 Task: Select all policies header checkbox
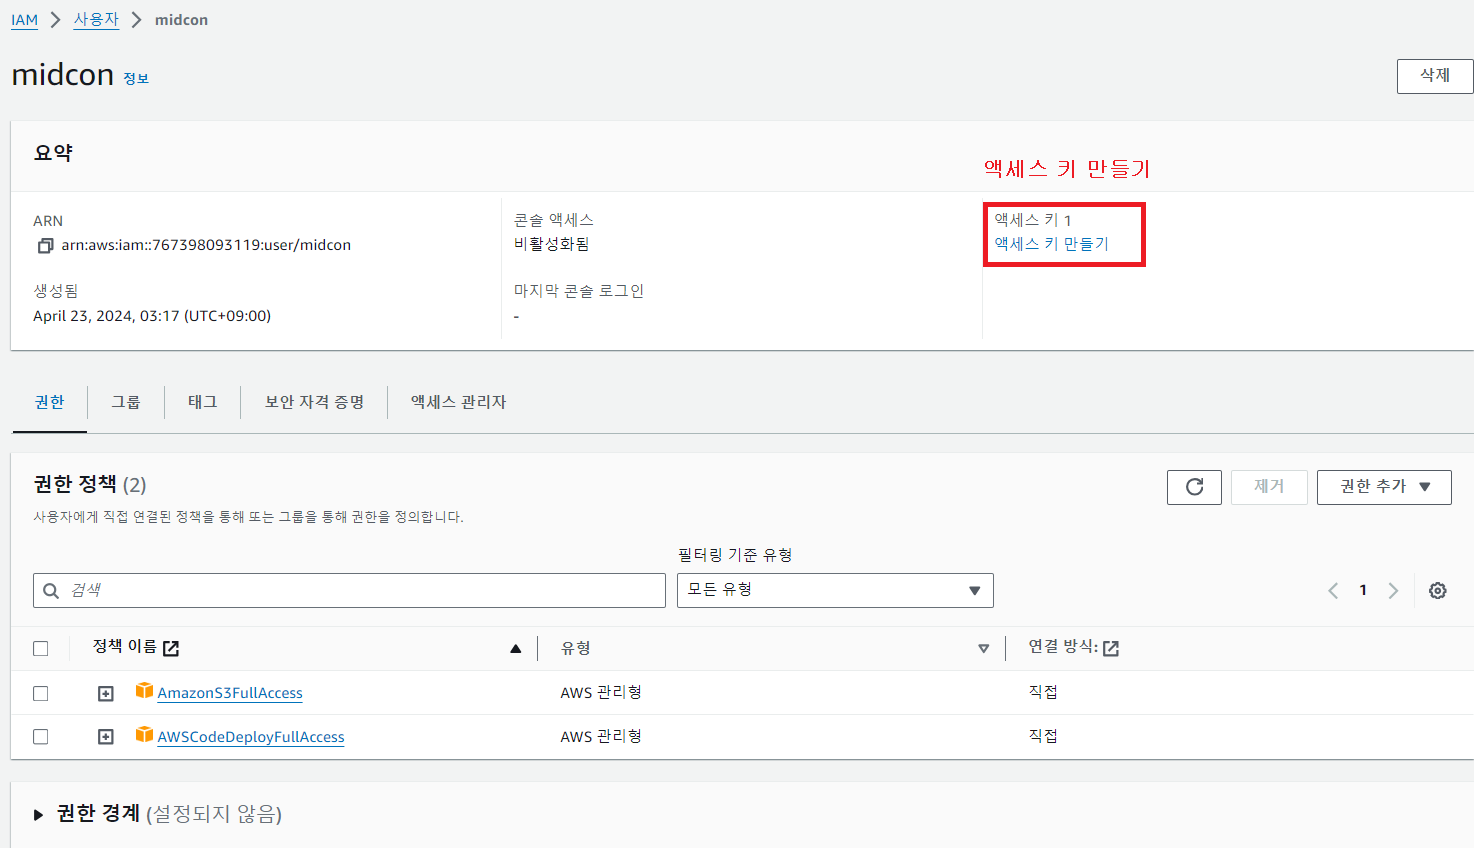pyautogui.click(x=41, y=649)
